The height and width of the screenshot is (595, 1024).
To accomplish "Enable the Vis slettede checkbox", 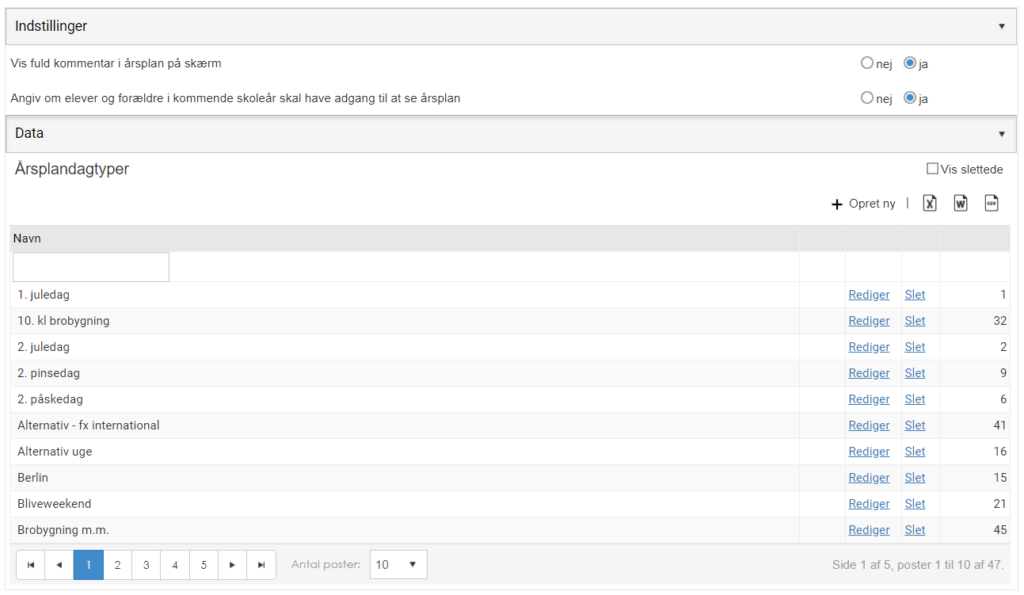I will 933,169.
